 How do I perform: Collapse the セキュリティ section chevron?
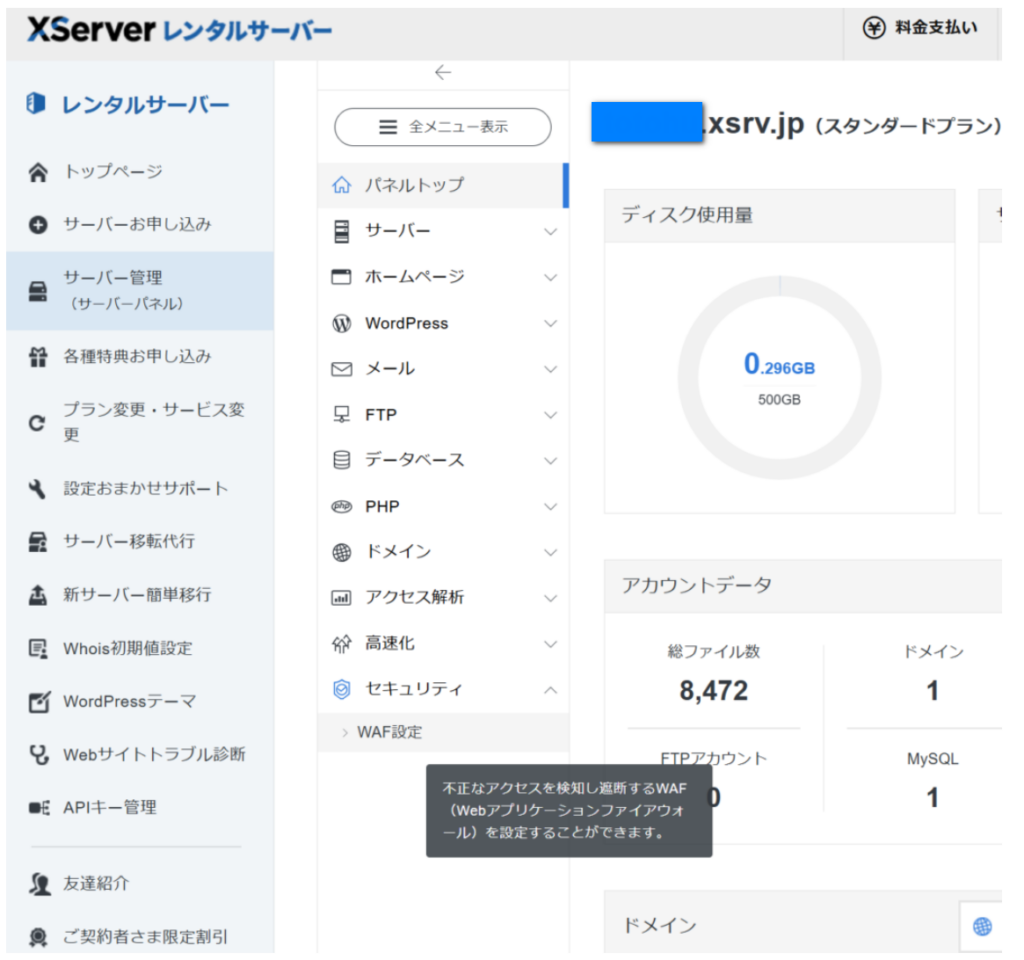[550, 690]
